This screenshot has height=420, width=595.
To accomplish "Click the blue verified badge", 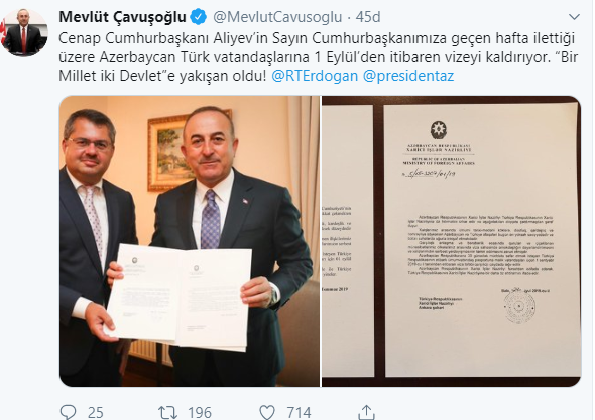I will tap(198, 17).
